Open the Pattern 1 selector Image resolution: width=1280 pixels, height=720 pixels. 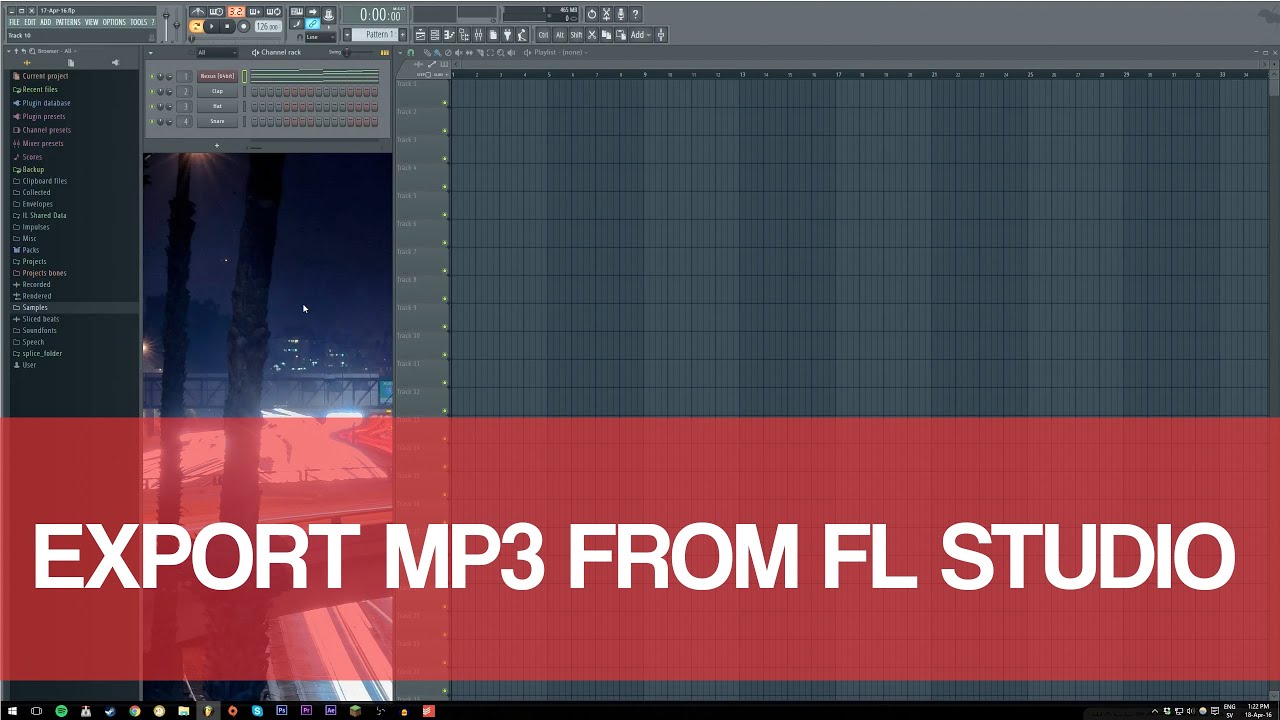(x=374, y=35)
